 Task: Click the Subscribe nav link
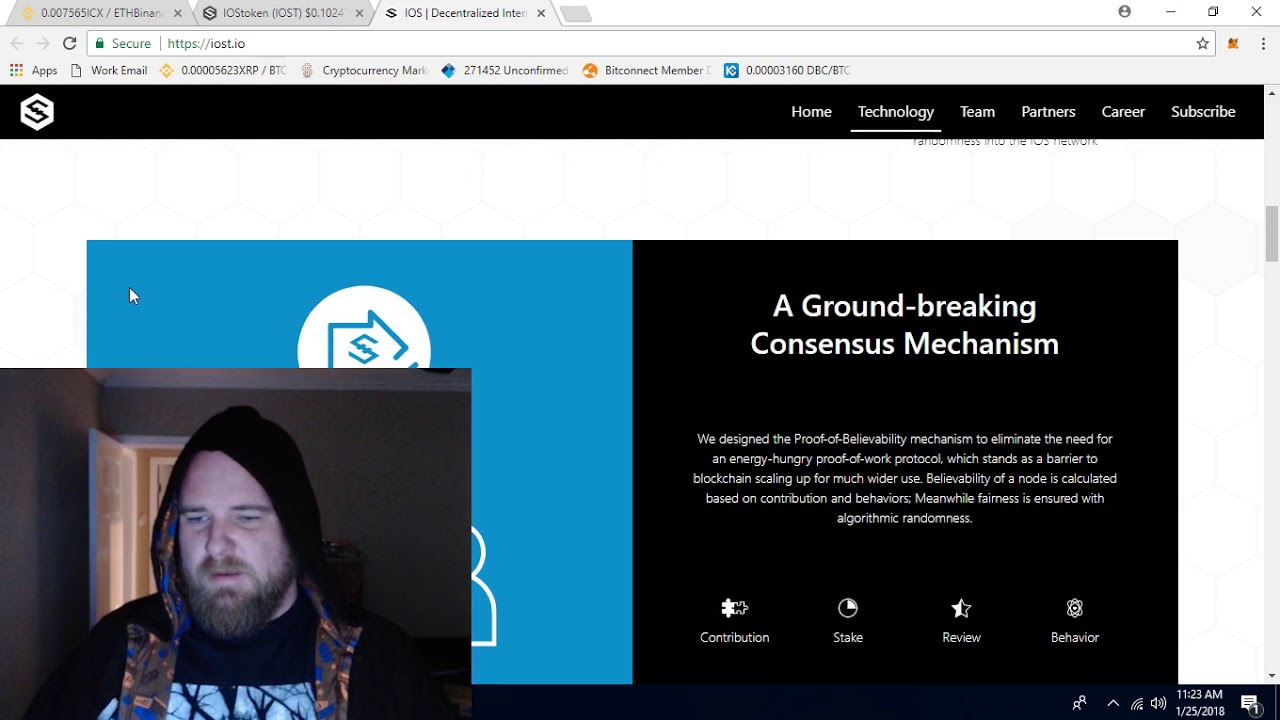point(1203,112)
